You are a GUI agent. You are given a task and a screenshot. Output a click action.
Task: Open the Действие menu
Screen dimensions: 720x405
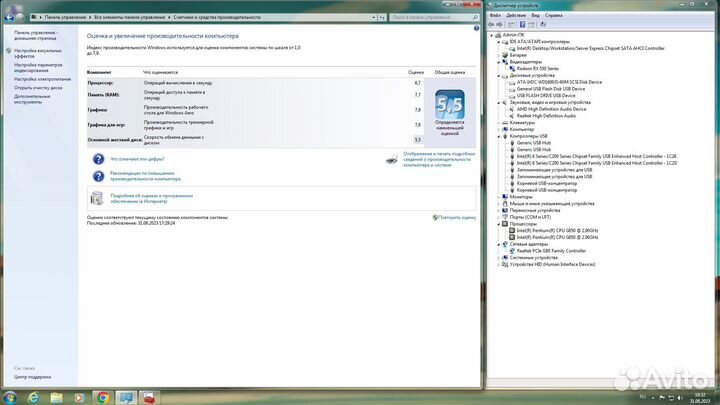click(516, 15)
